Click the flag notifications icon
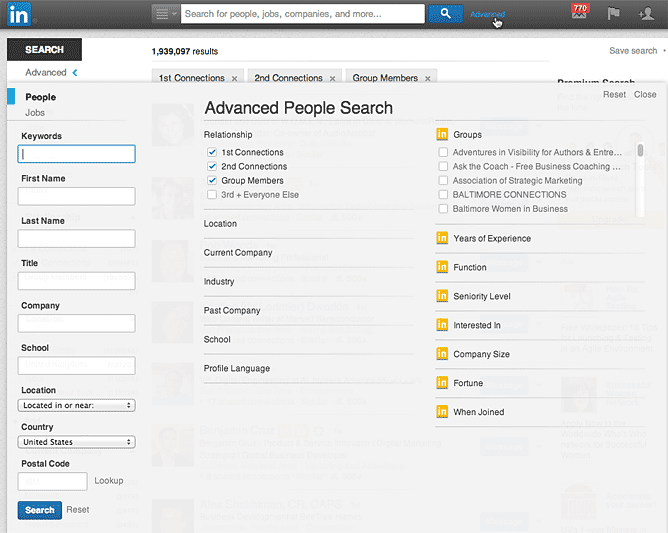The image size is (668, 533). tap(613, 14)
